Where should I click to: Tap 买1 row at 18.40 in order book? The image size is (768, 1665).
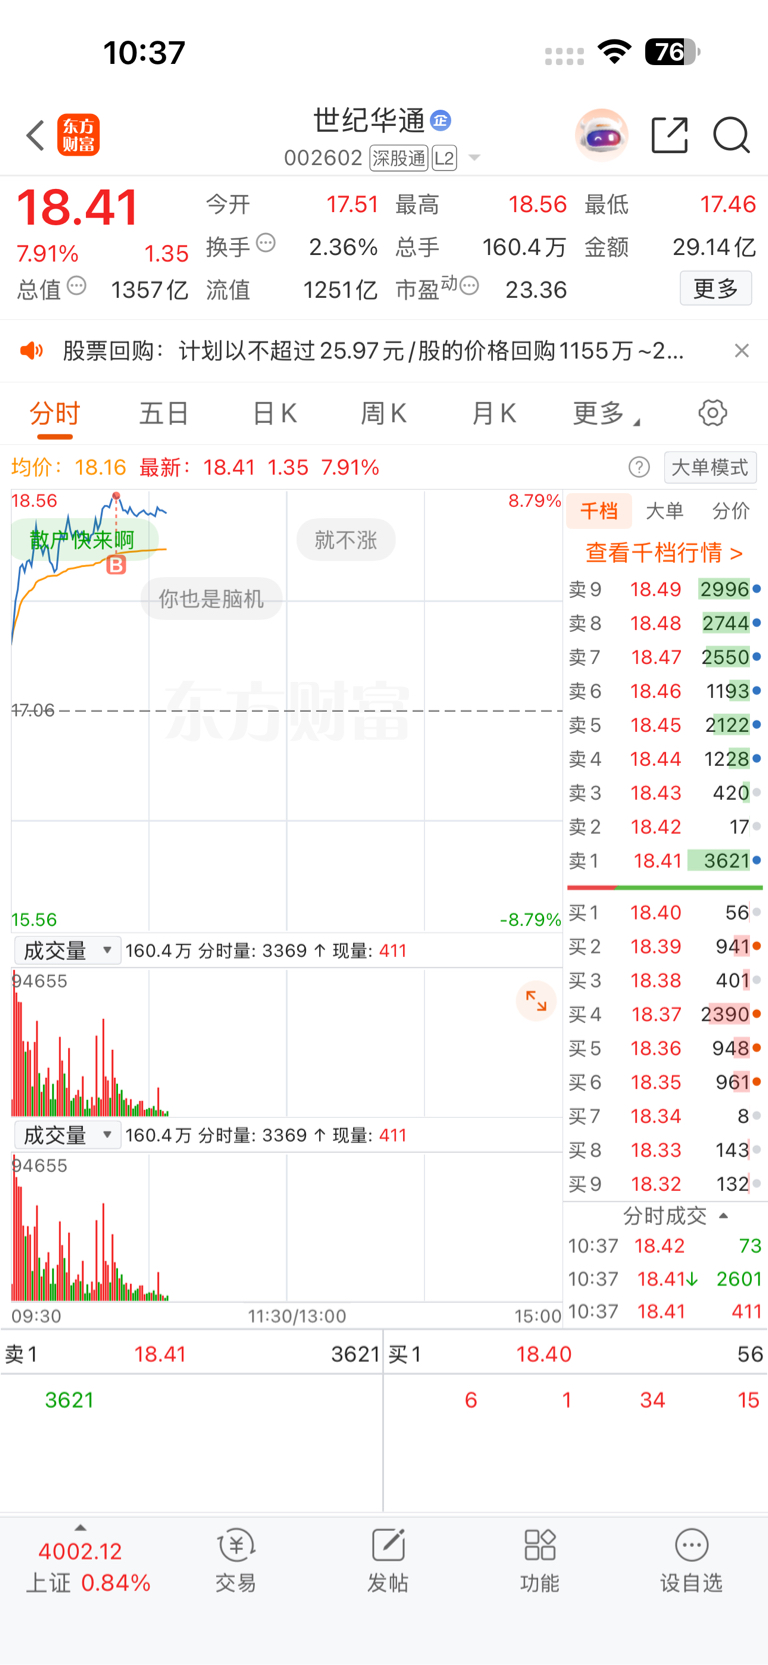tap(665, 912)
